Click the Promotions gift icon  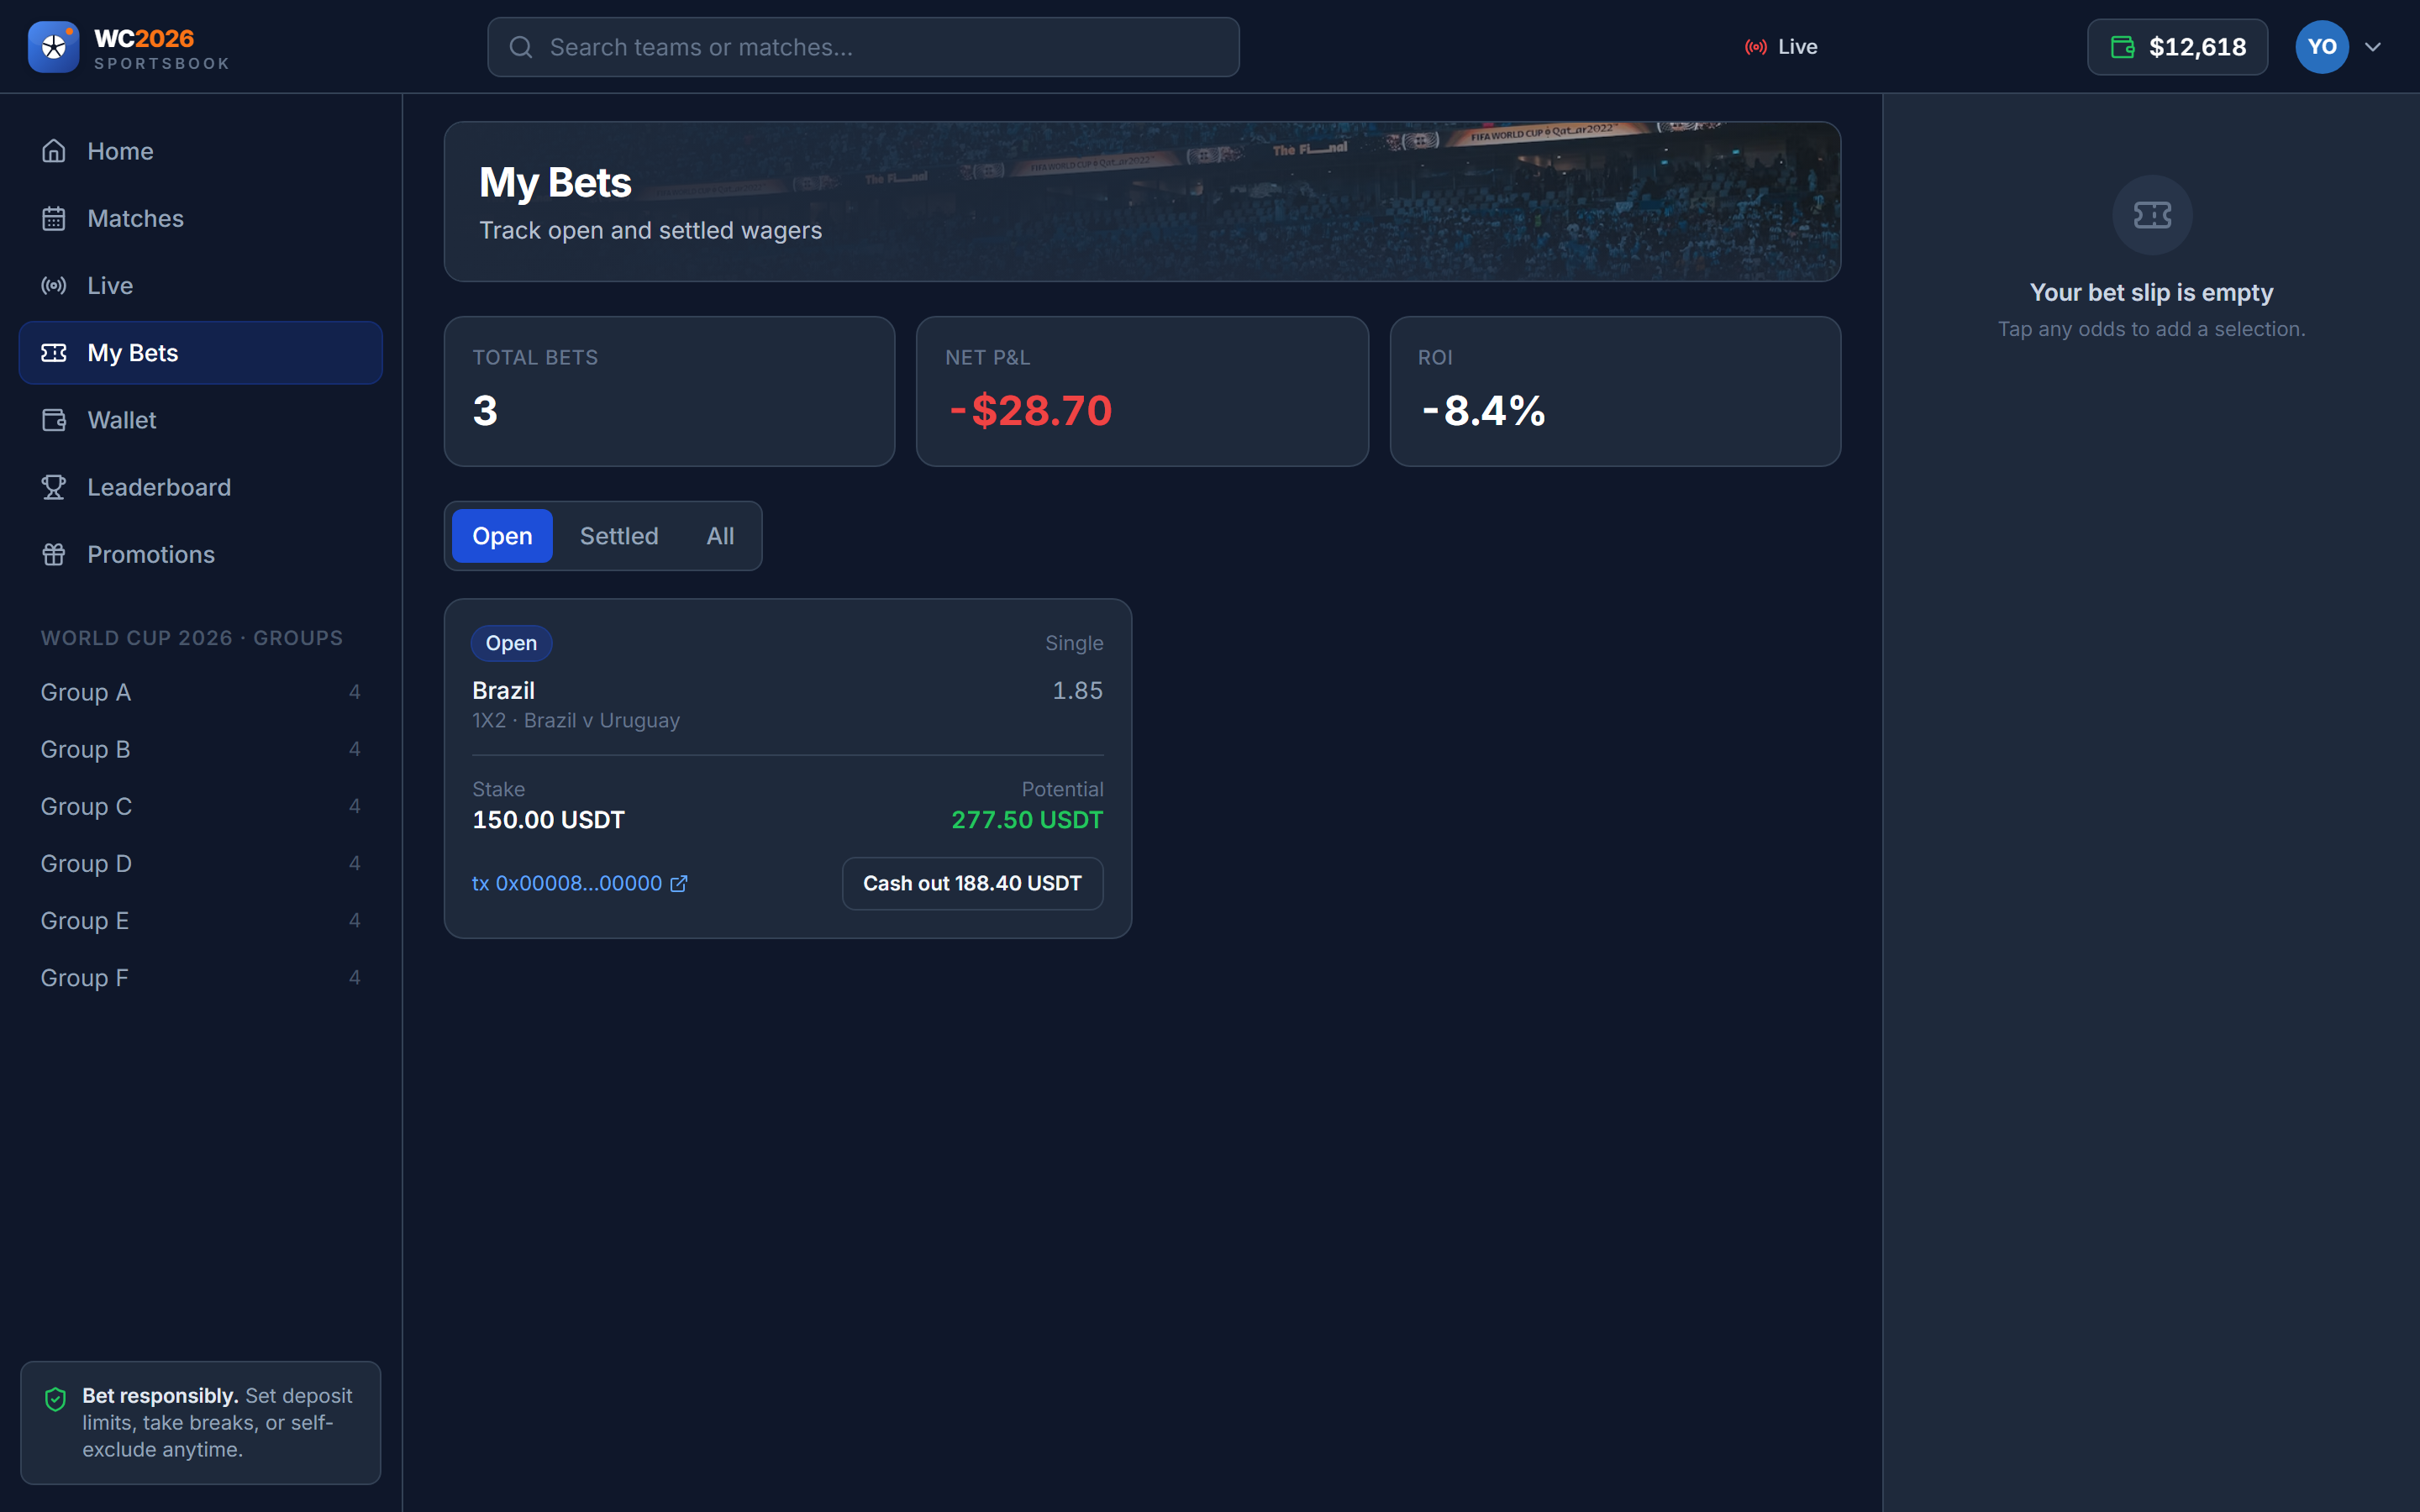[54, 554]
